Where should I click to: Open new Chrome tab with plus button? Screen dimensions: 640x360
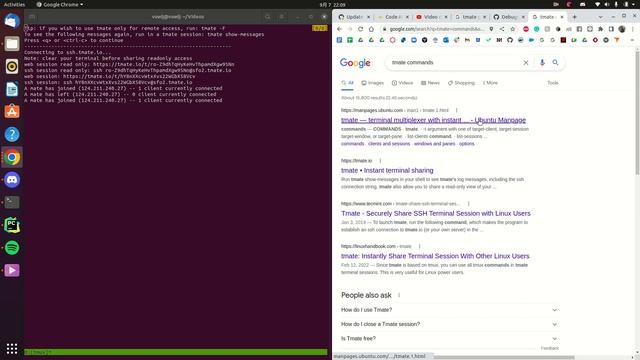tap(574, 17)
